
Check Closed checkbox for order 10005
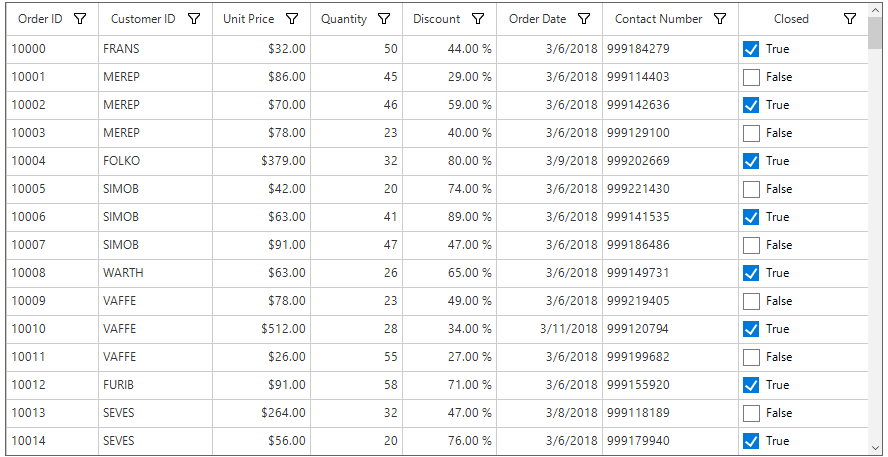(751, 190)
